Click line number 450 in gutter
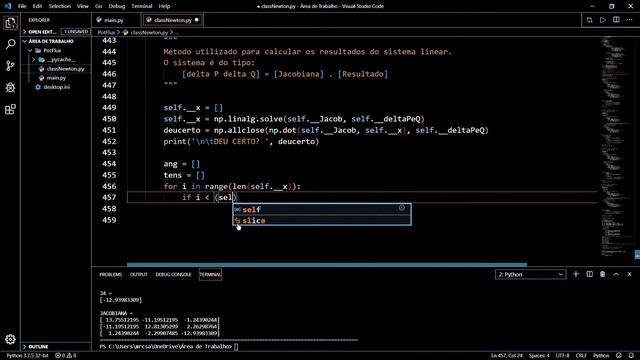The image size is (640, 360). tap(109, 119)
